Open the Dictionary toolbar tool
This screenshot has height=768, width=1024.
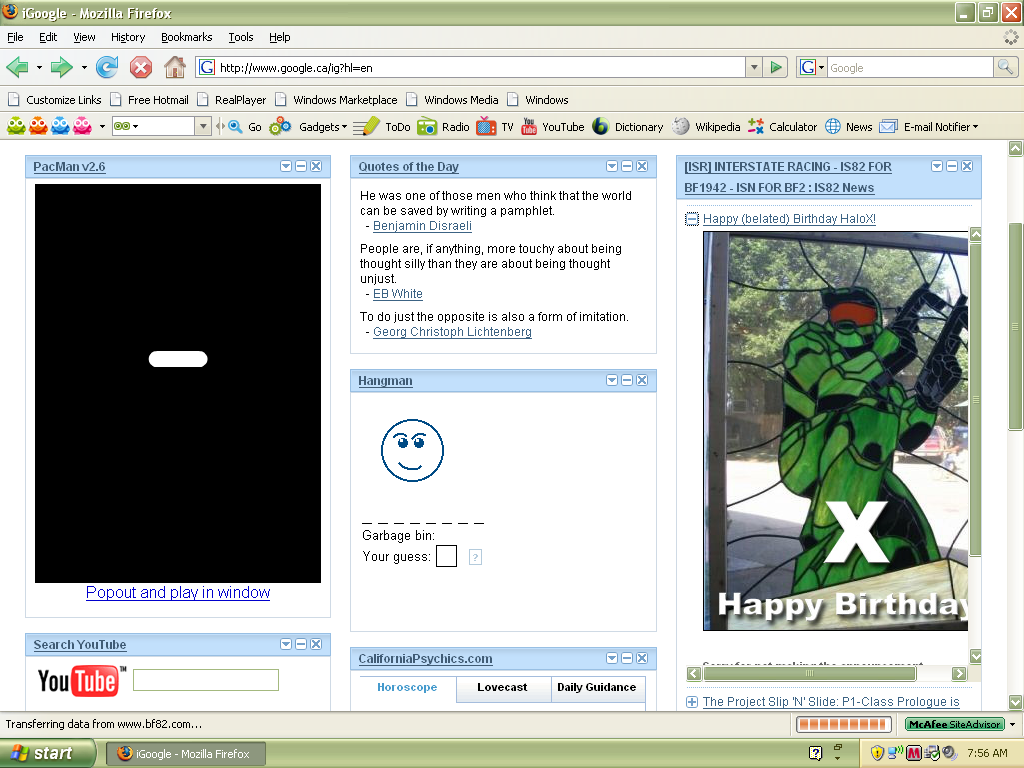628,127
